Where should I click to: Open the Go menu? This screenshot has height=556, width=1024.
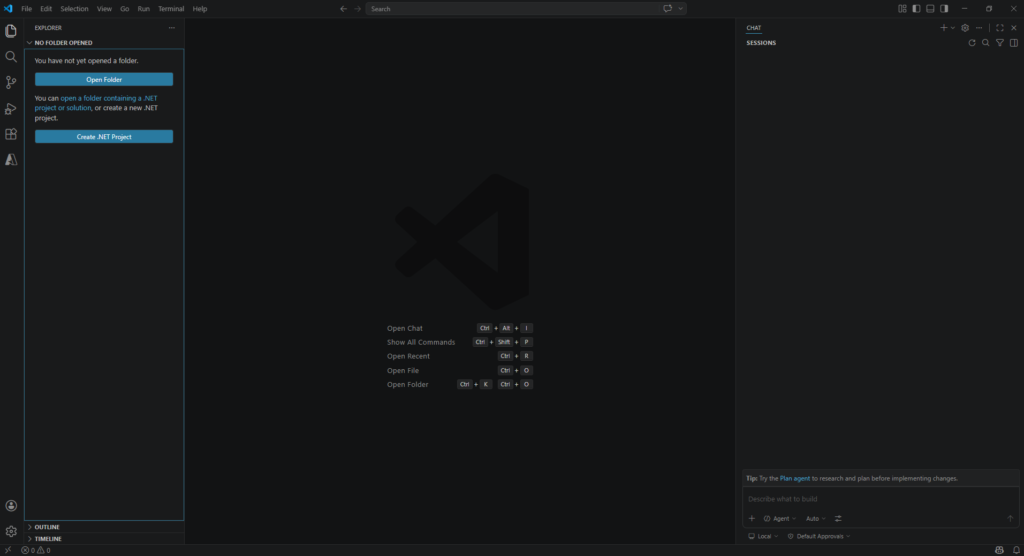coord(124,9)
